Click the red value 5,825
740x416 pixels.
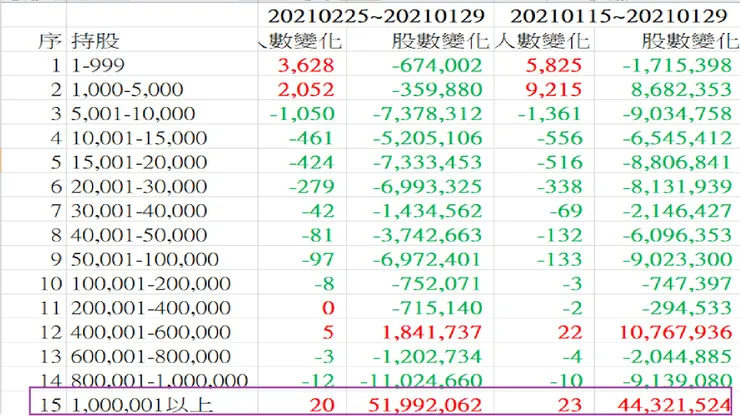pyautogui.click(x=554, y=65)
